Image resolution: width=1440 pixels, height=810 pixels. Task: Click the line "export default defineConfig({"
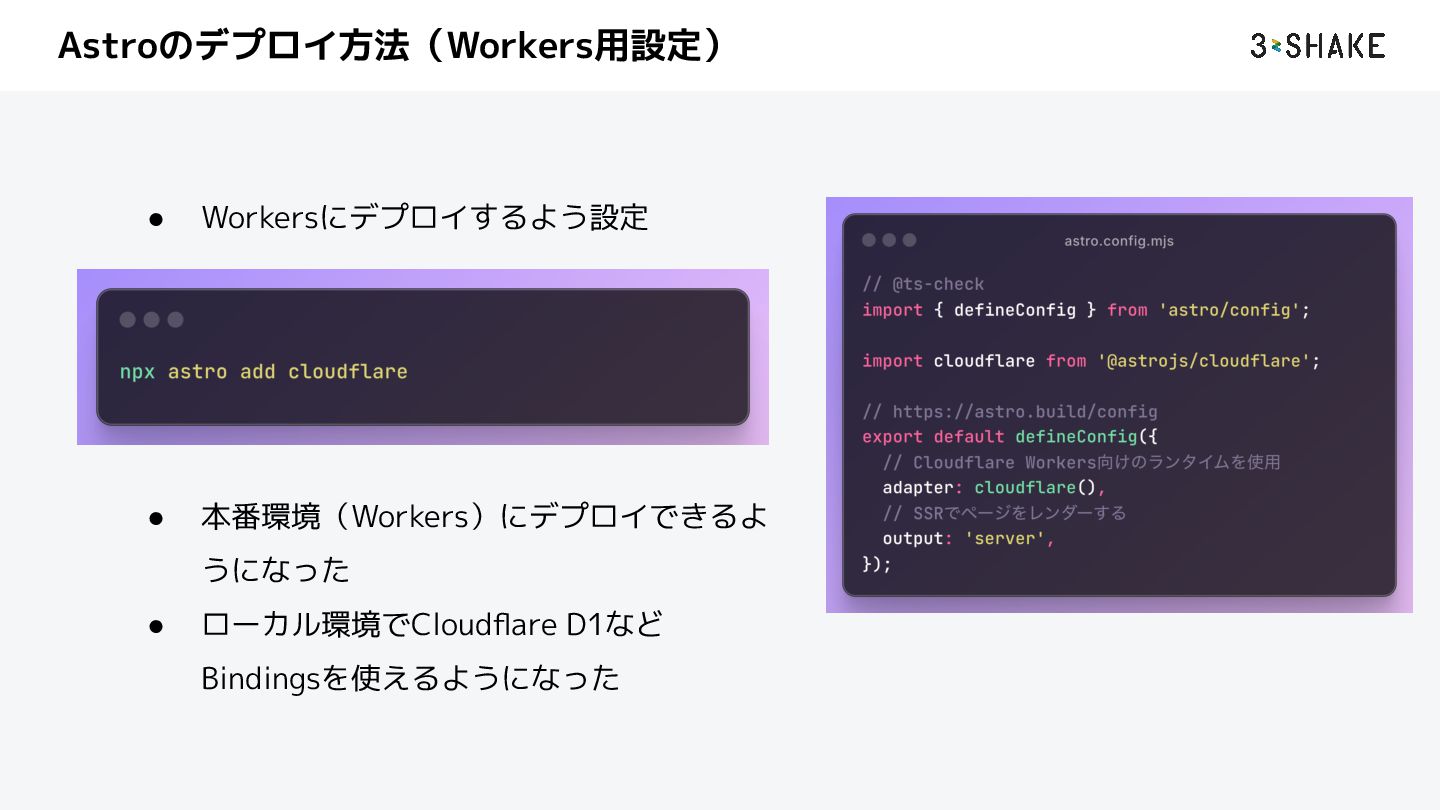(x=1010, y=437)
